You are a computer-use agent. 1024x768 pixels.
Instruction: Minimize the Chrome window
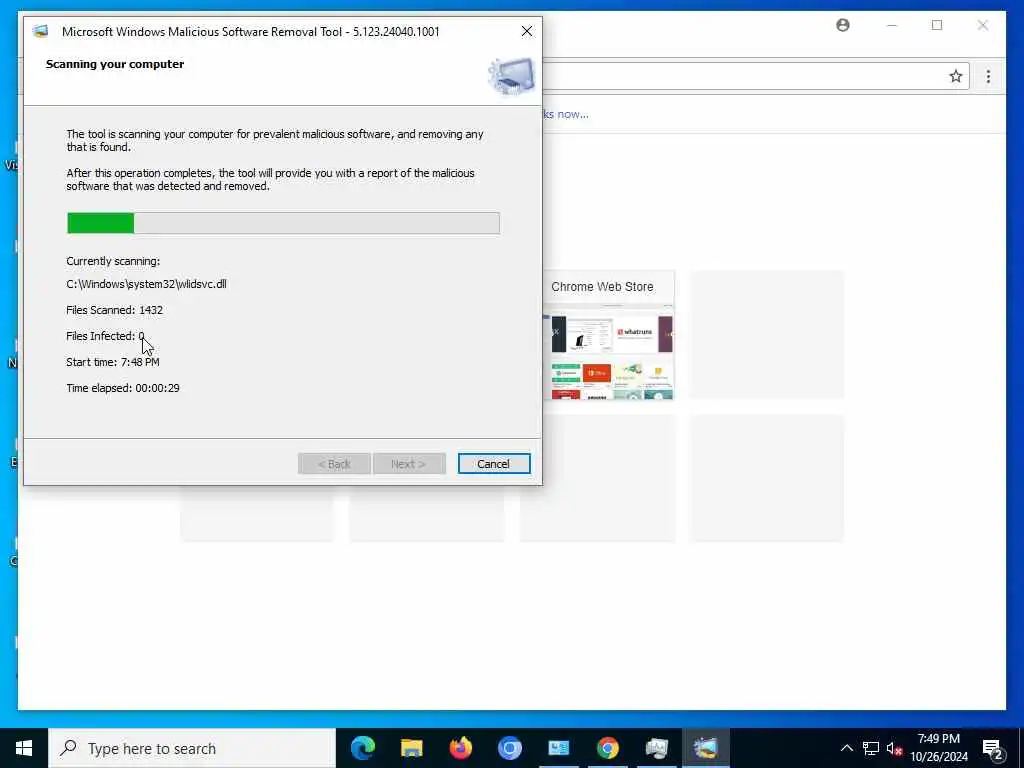pyautogui.click(x=891, y=25)
